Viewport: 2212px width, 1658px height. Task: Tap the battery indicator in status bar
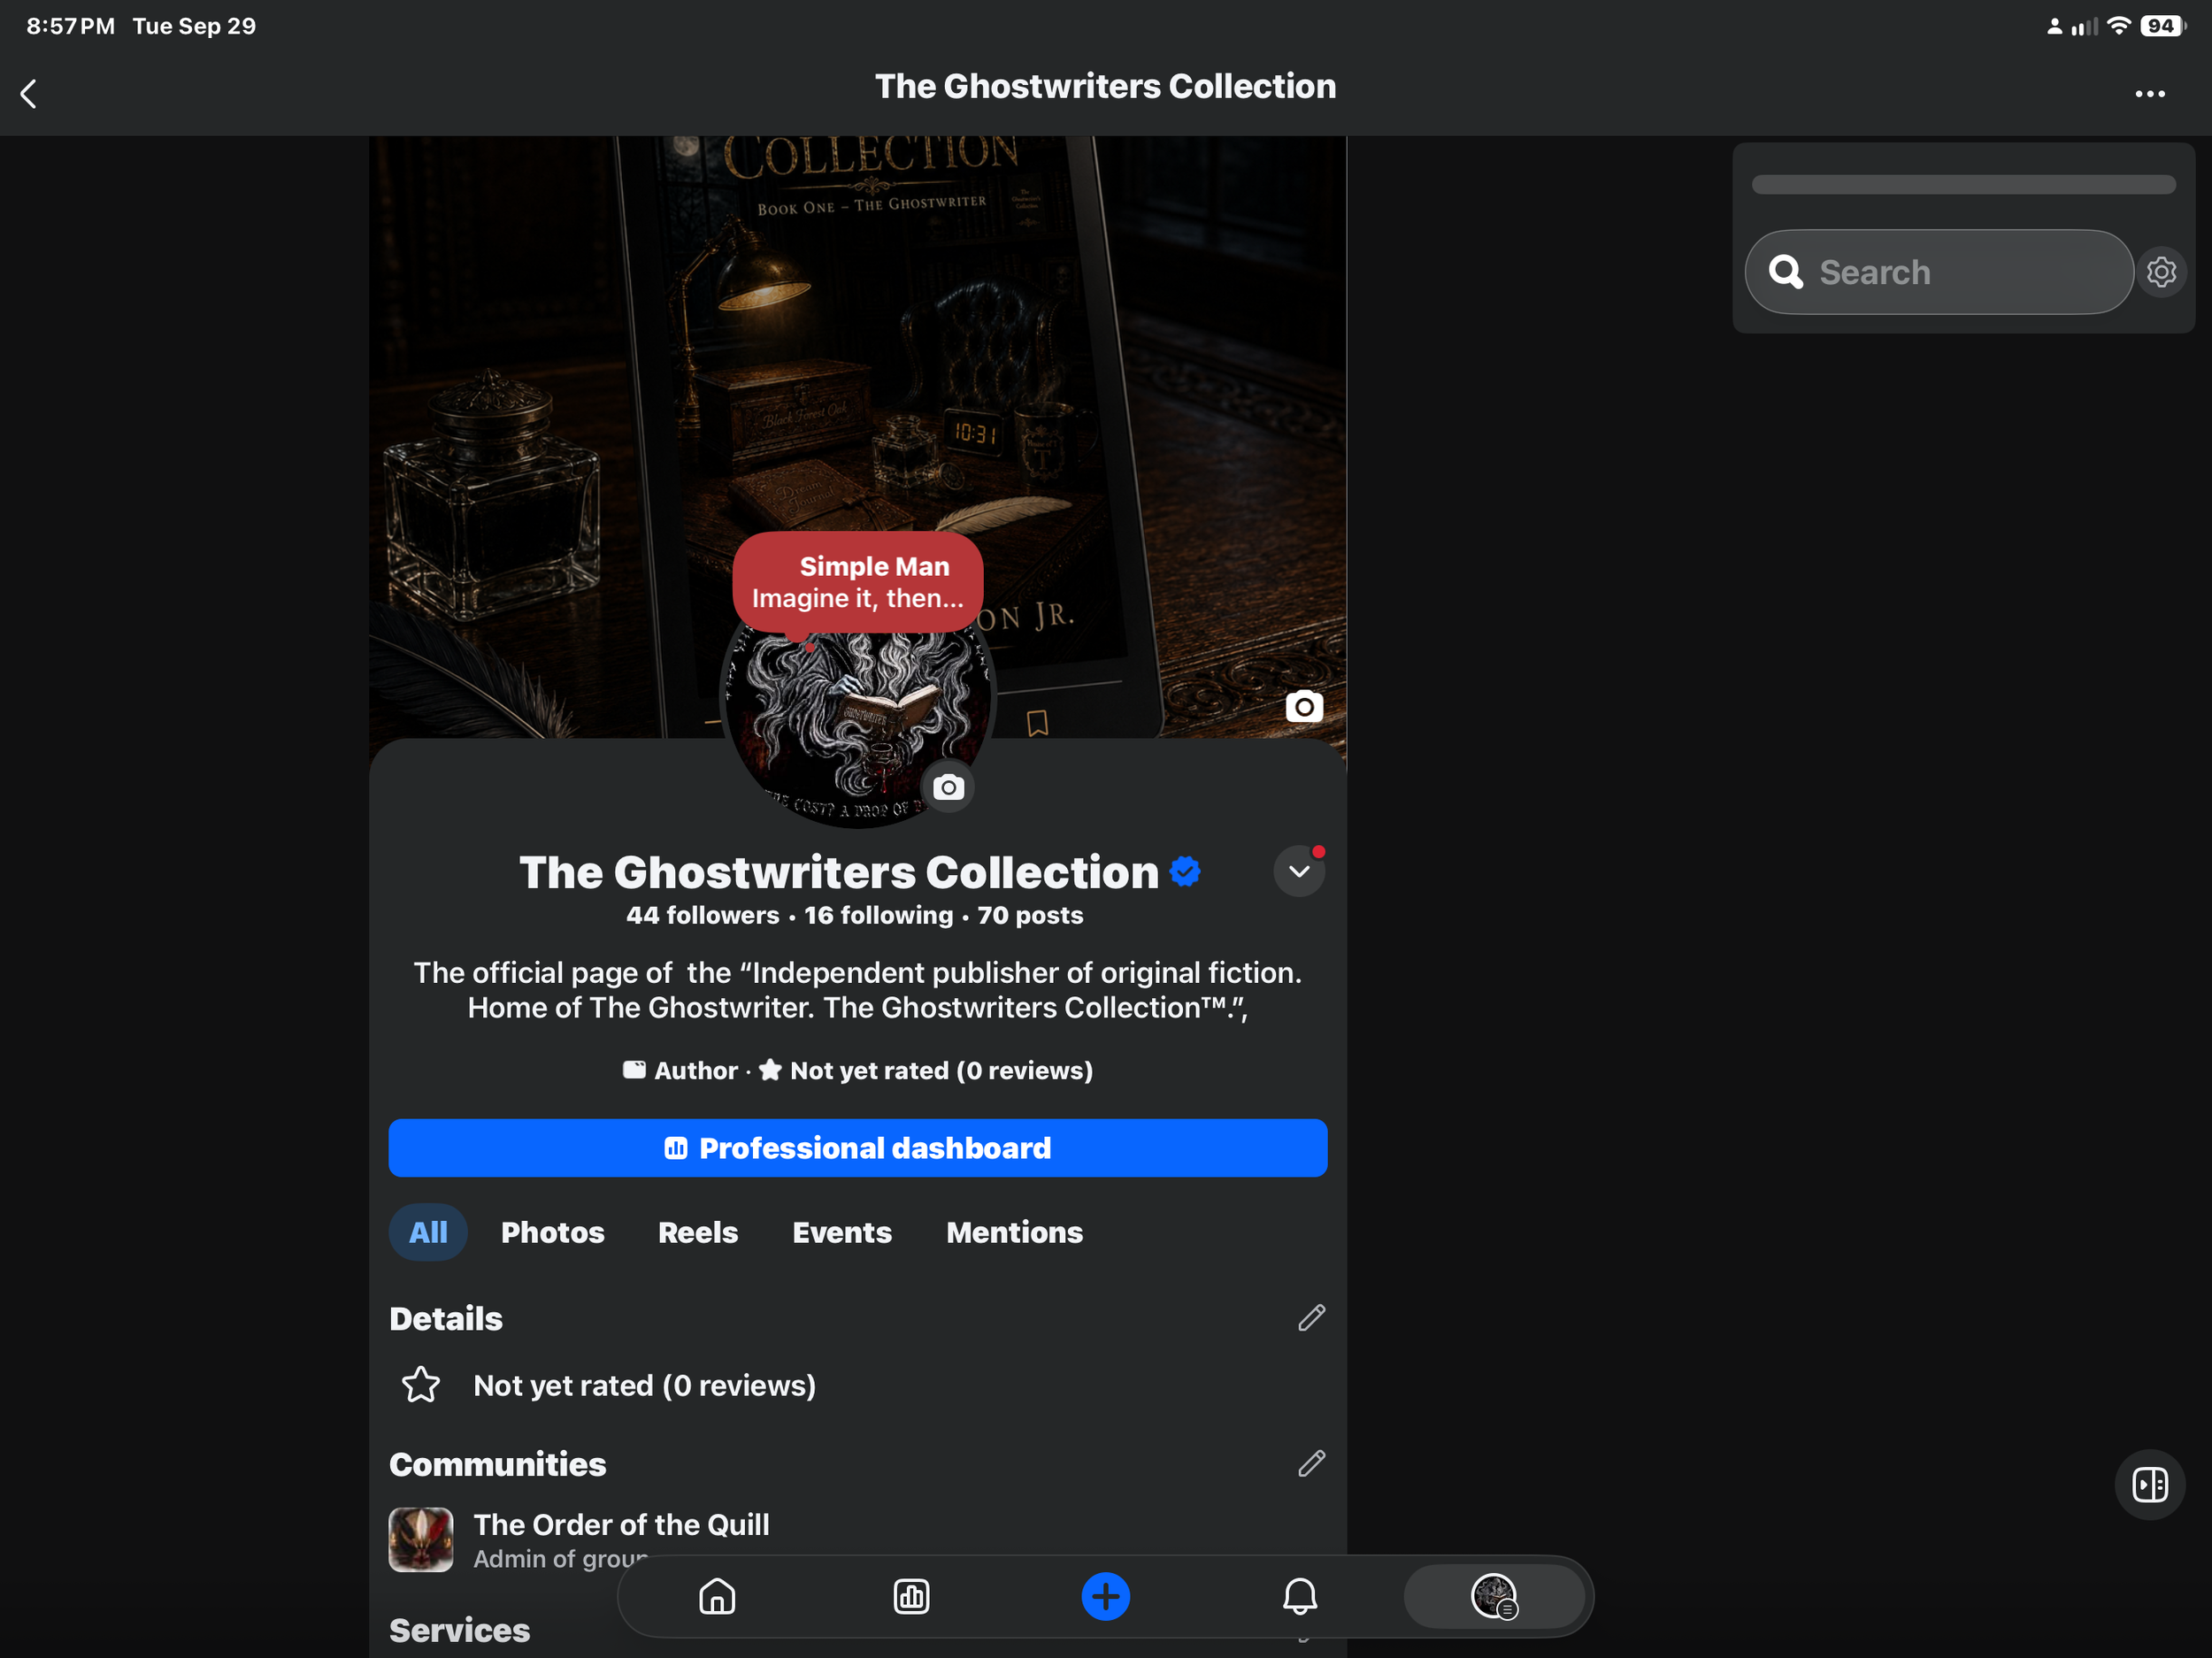[x=2162, y=26]
